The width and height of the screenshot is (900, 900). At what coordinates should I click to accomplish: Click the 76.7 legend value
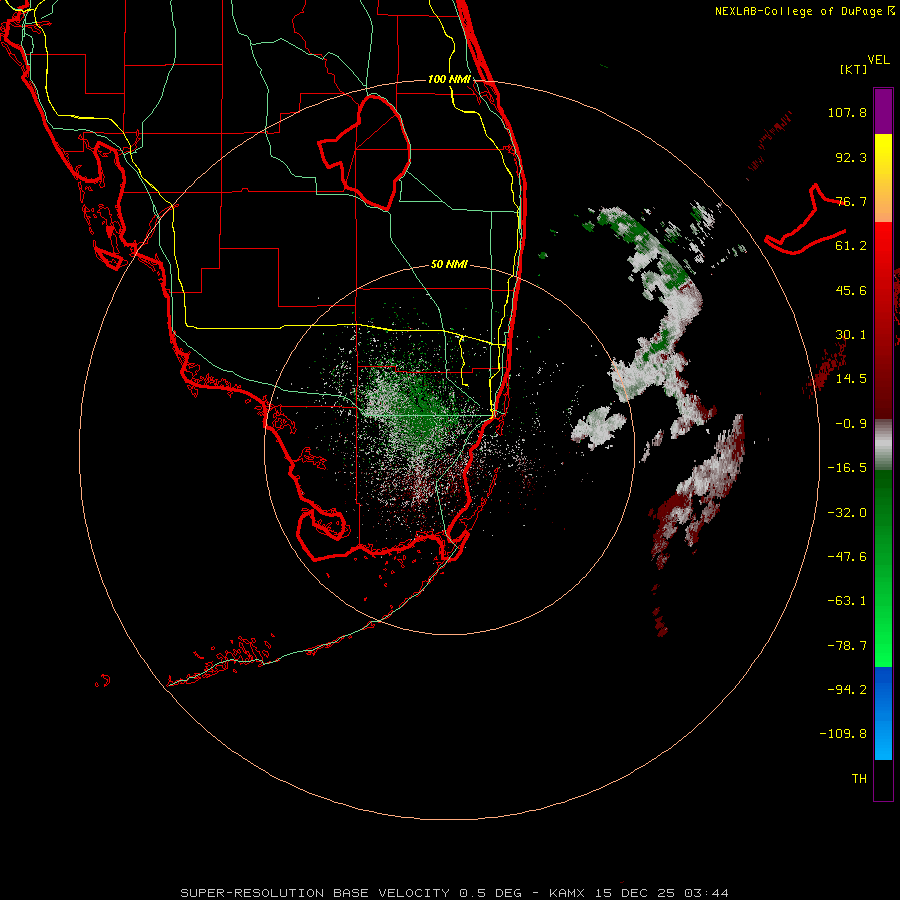point(851,201)
